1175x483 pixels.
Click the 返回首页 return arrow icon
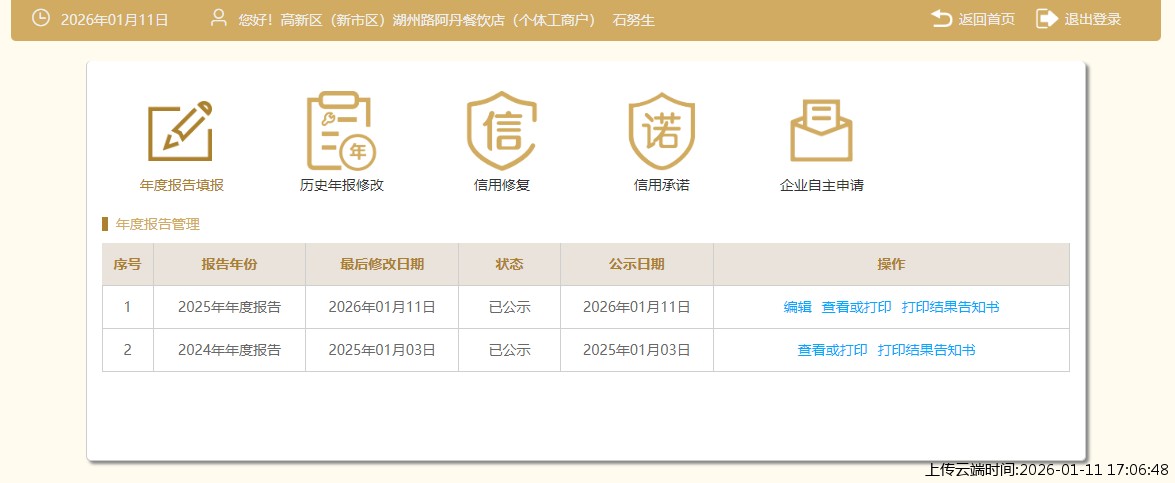[941, 19]
